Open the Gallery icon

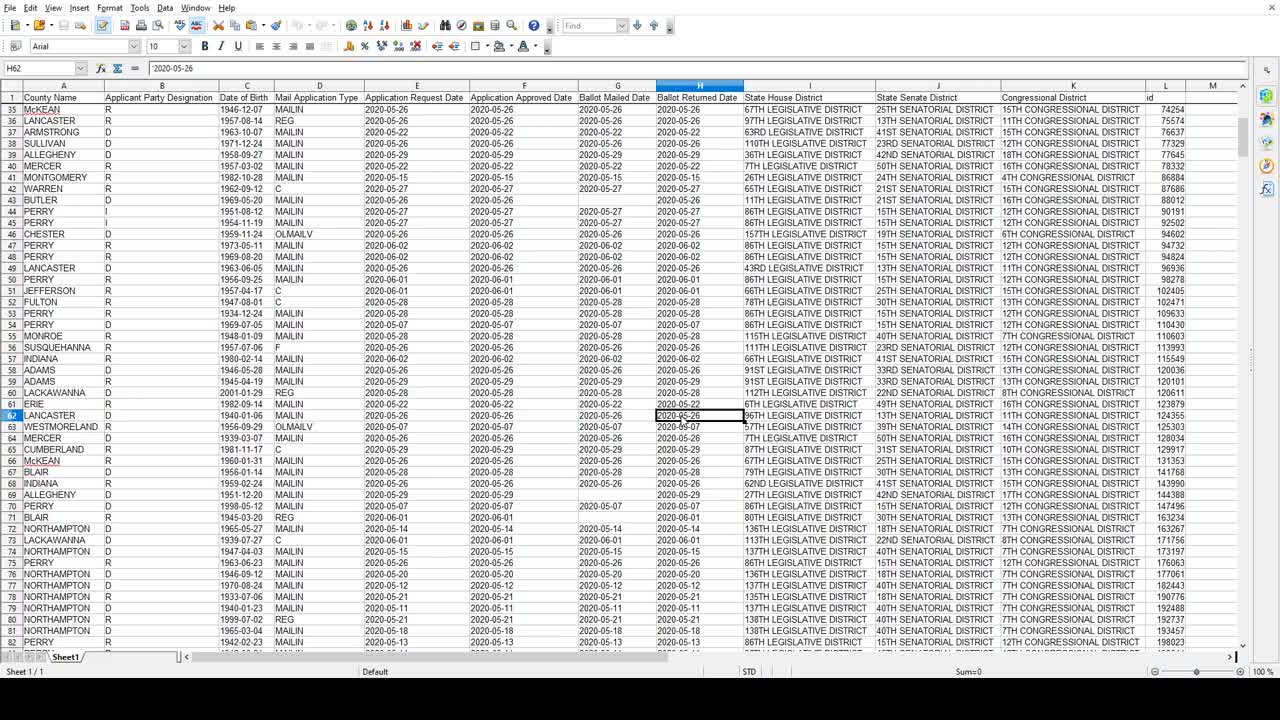click(478, 25)
